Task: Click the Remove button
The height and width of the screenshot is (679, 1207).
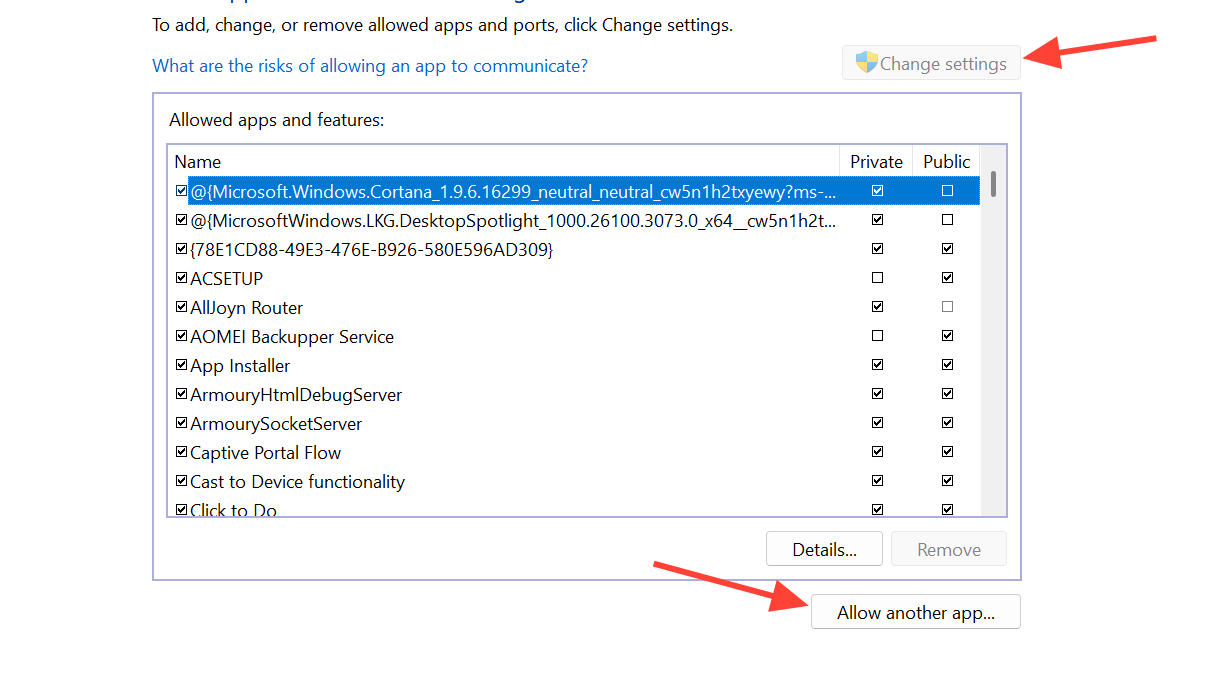Action: [949, 549]
